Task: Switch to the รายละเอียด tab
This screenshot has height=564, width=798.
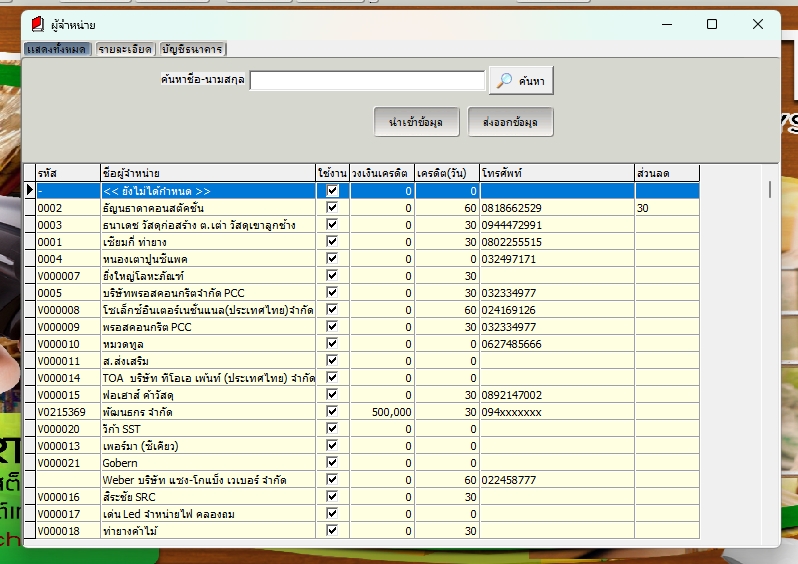Action: (x=125, y=49)
